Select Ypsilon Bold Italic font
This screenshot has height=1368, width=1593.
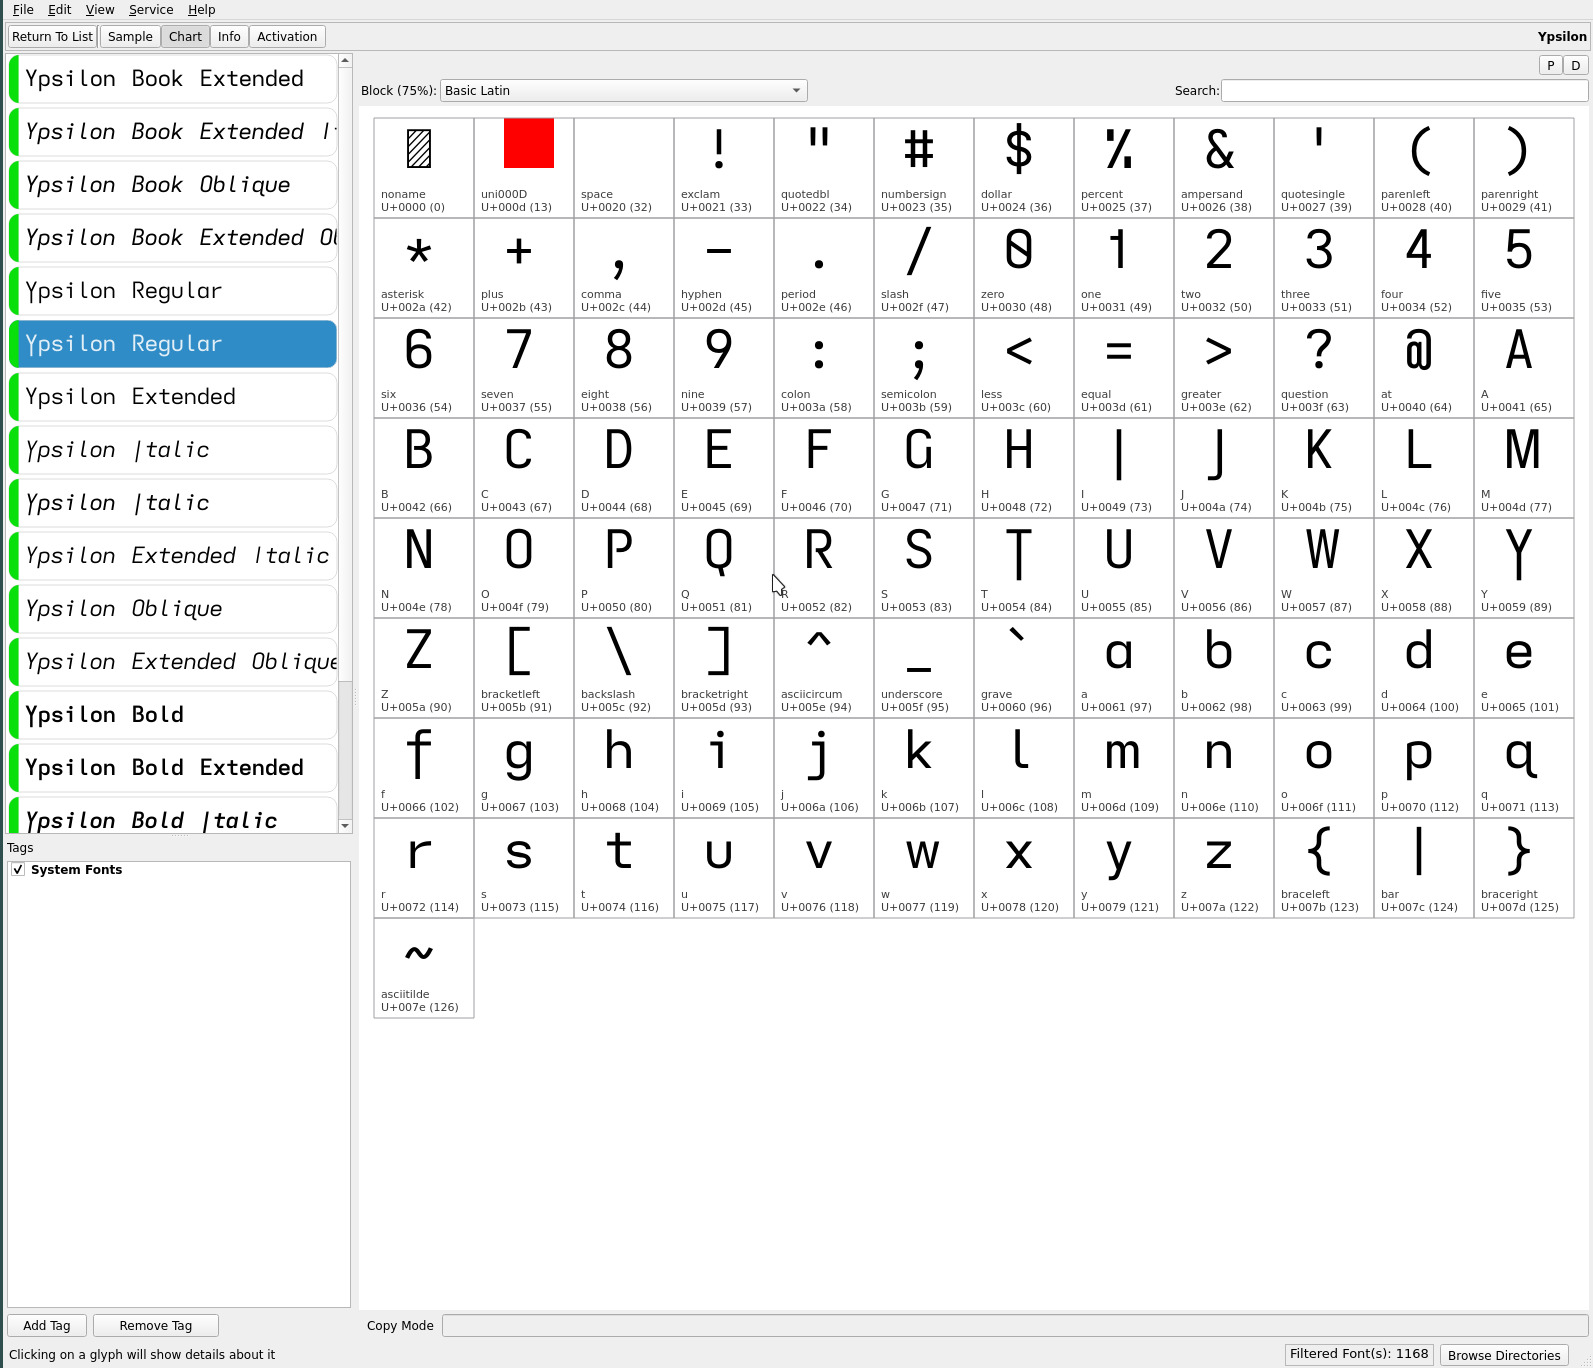point(173,816)
